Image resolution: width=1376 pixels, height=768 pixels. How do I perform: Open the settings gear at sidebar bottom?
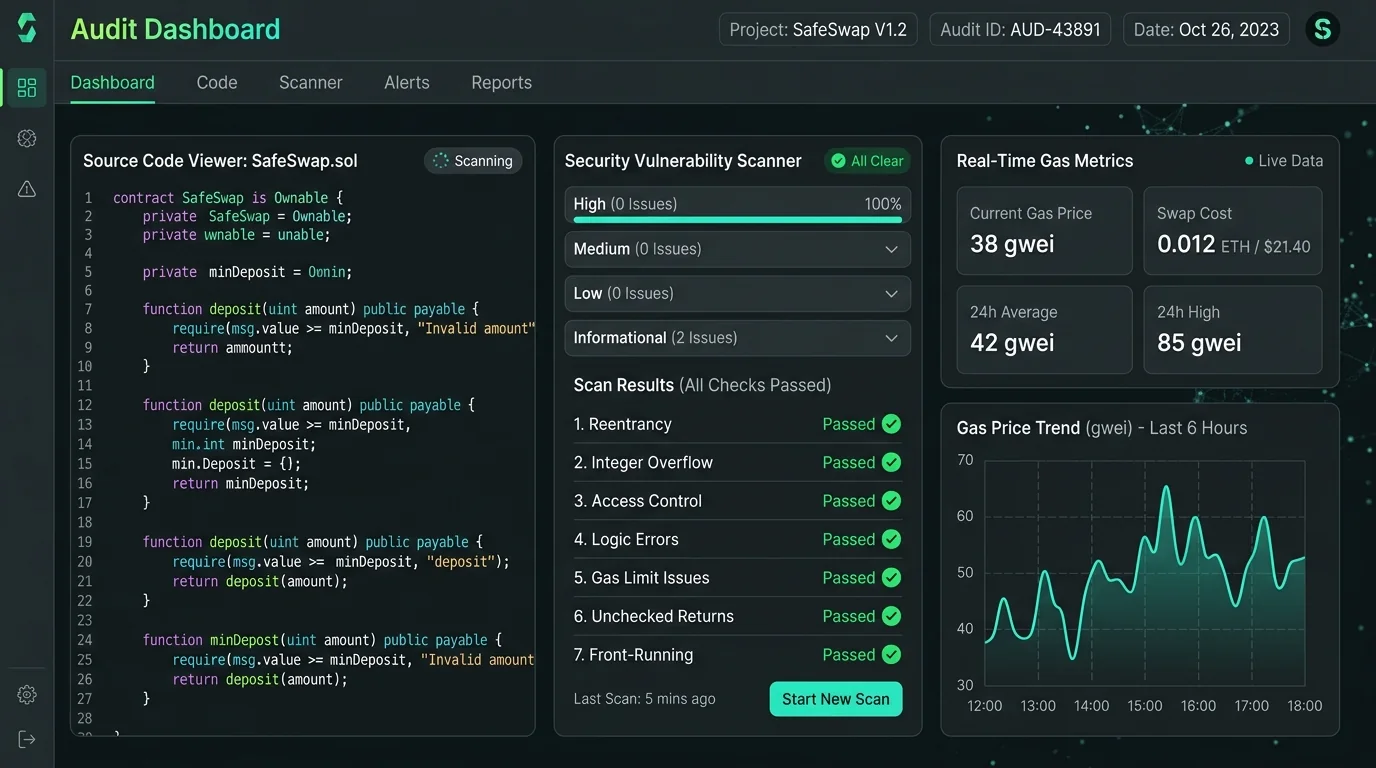pos(27,694)
